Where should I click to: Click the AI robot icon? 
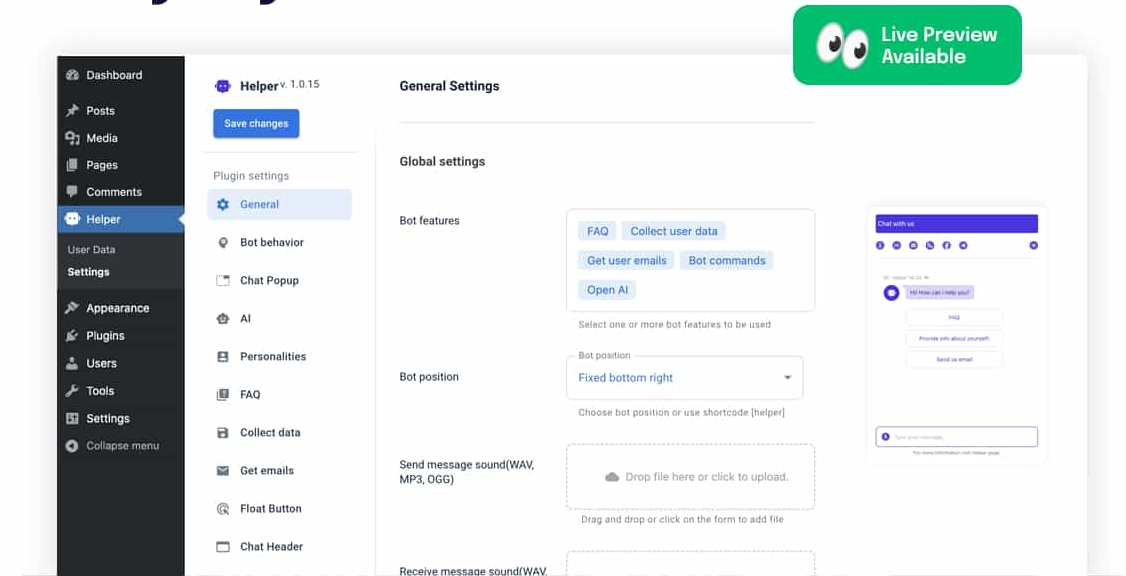(x=223, y=319)
